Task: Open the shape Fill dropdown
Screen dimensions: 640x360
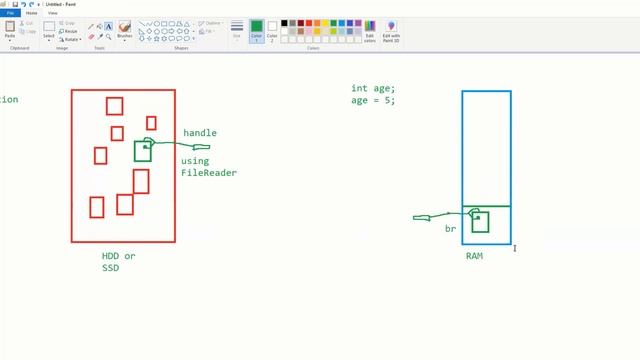Action: click(x=207, y=31)
